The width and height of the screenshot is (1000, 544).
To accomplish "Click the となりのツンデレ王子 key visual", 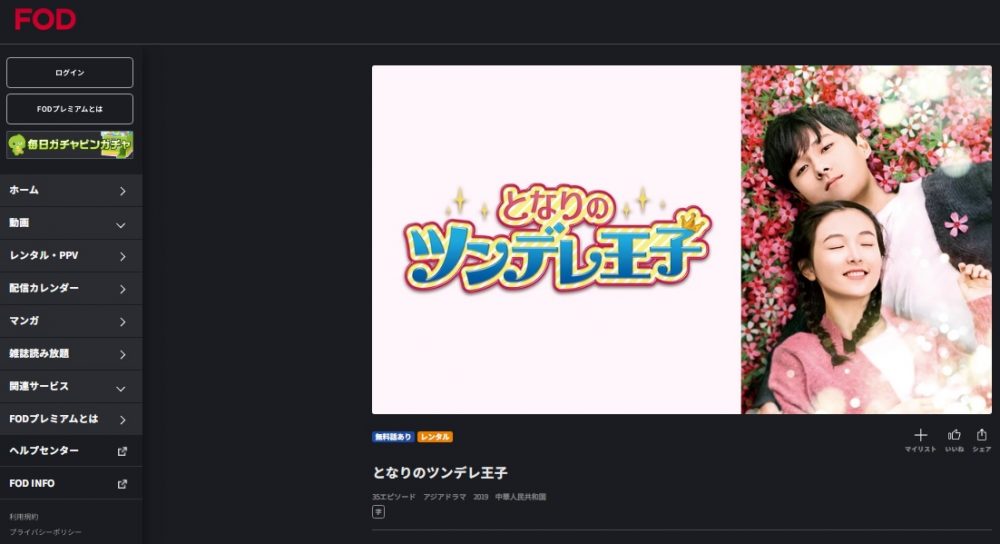I will 681,239.
